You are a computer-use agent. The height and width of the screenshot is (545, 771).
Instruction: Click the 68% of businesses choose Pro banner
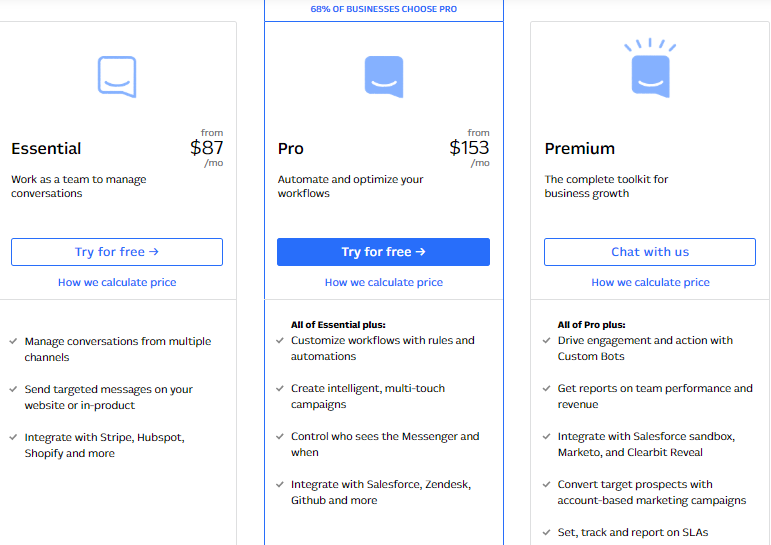click(x=384, y=9)
